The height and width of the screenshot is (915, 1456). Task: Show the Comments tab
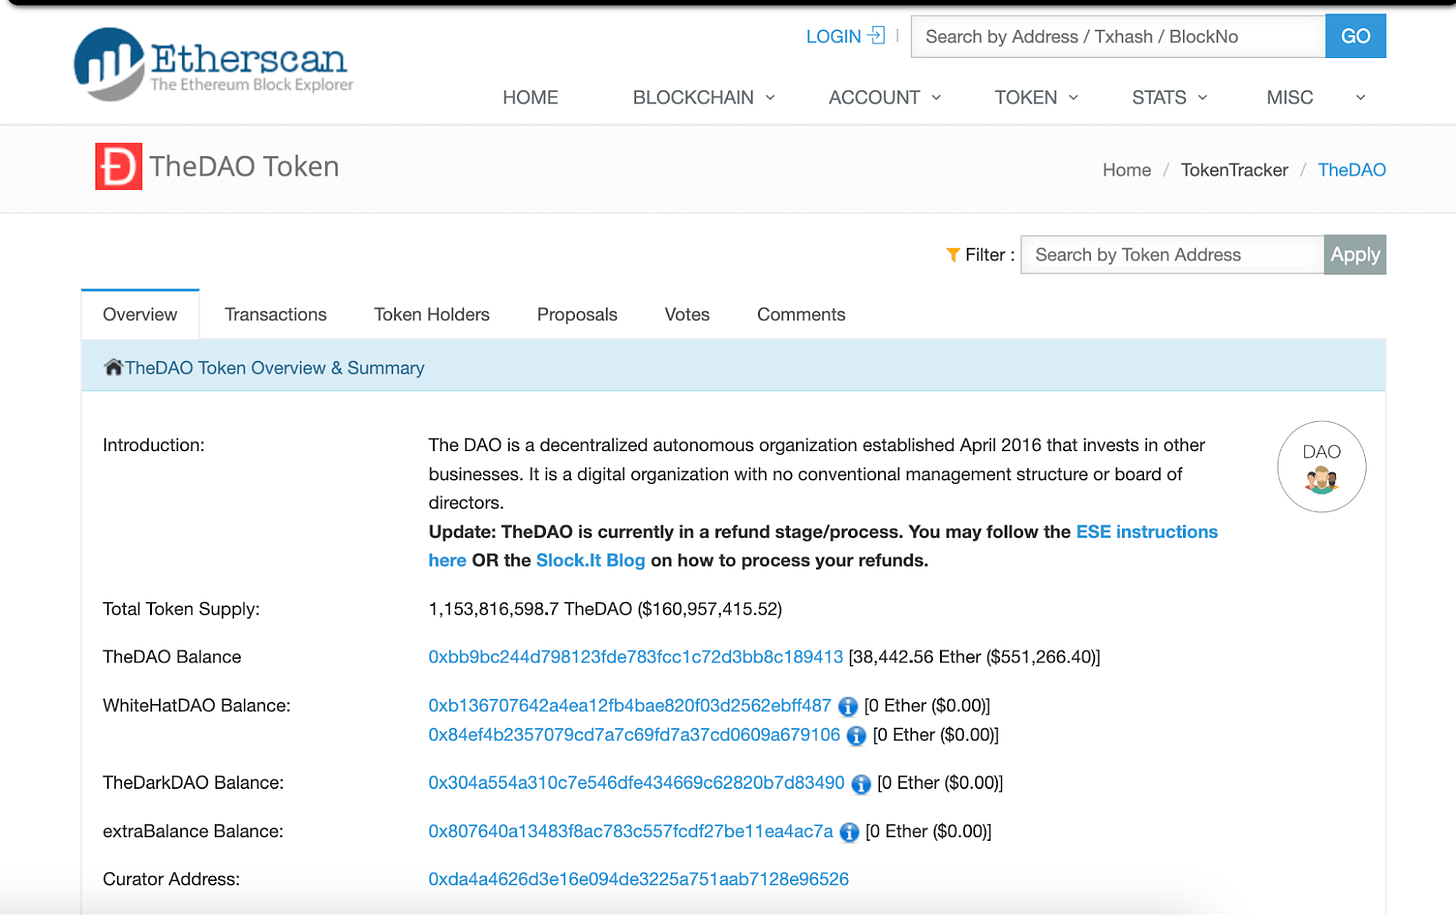pos(801,314)
